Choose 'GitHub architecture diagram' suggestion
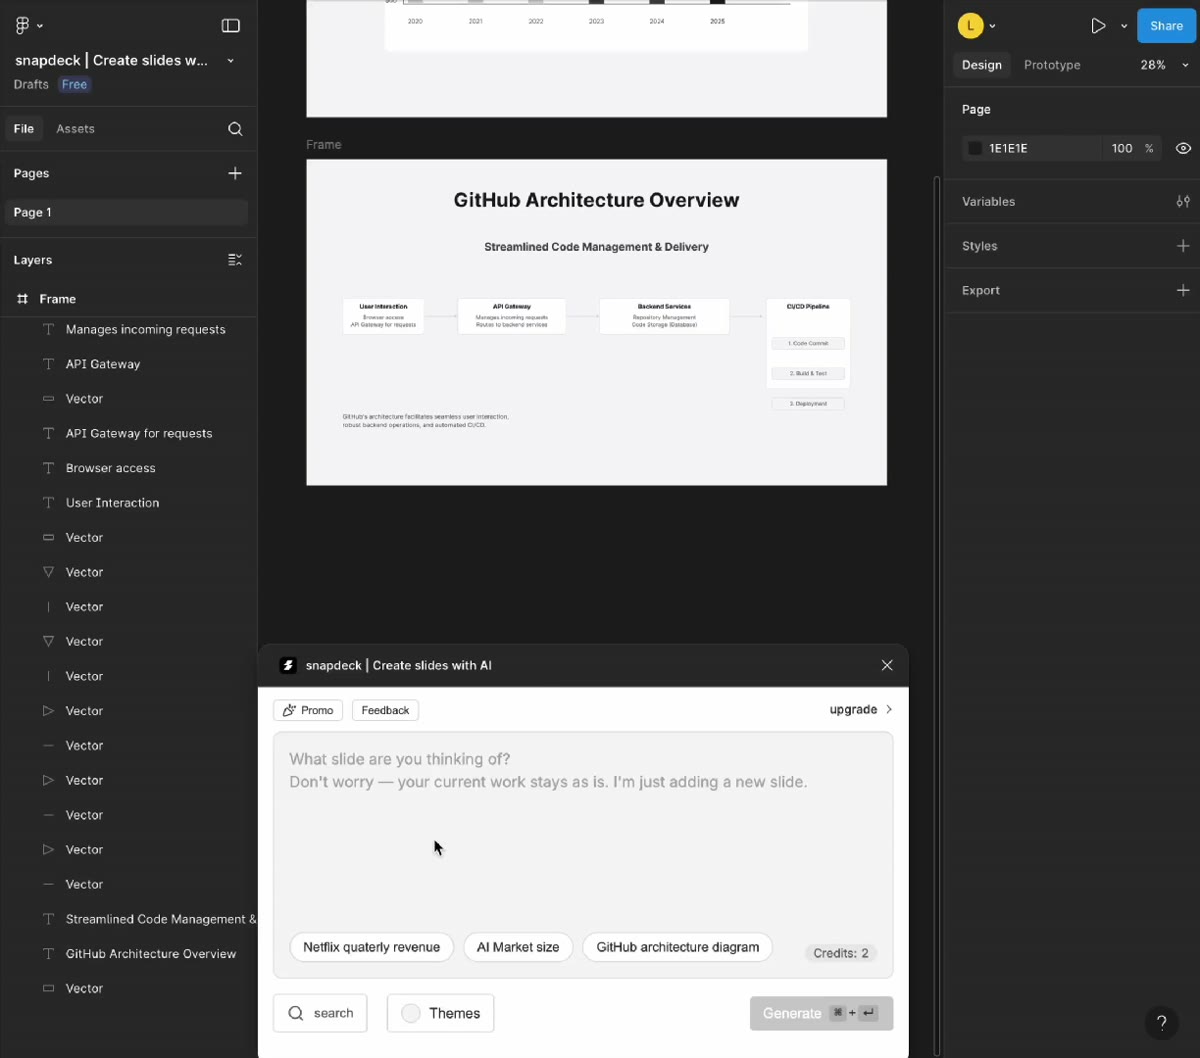The image size is (1200, 1058). [677, 947]
